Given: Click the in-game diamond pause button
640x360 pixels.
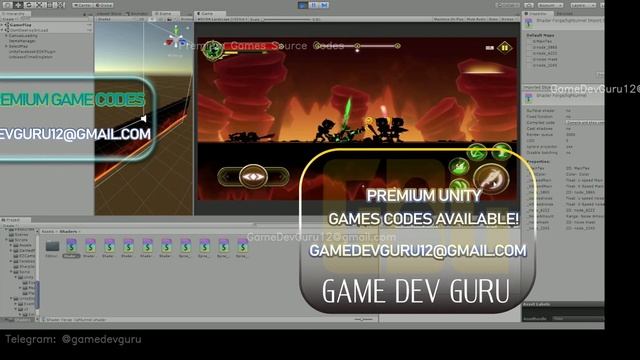Looking at the screenshot, I should pyautogui.click(x=505, y=48).
